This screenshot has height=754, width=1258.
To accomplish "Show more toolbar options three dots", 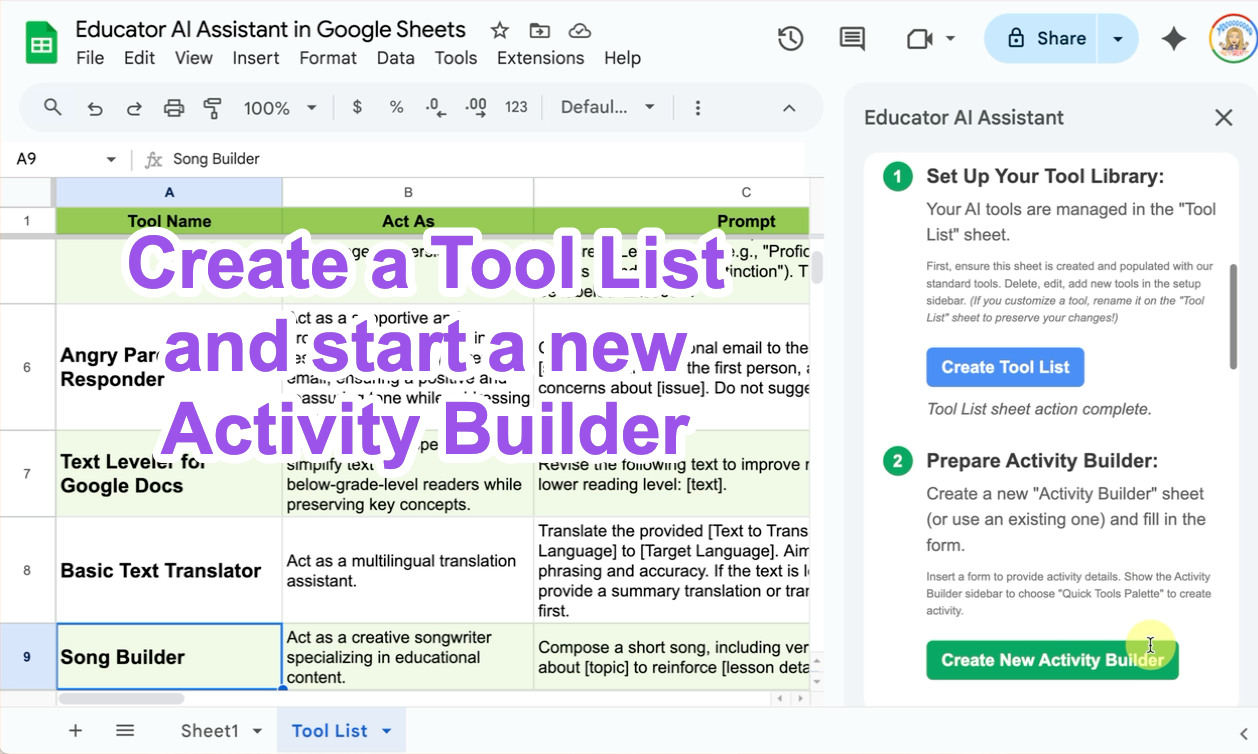I will pyautogui.click(x=698, y=107).
